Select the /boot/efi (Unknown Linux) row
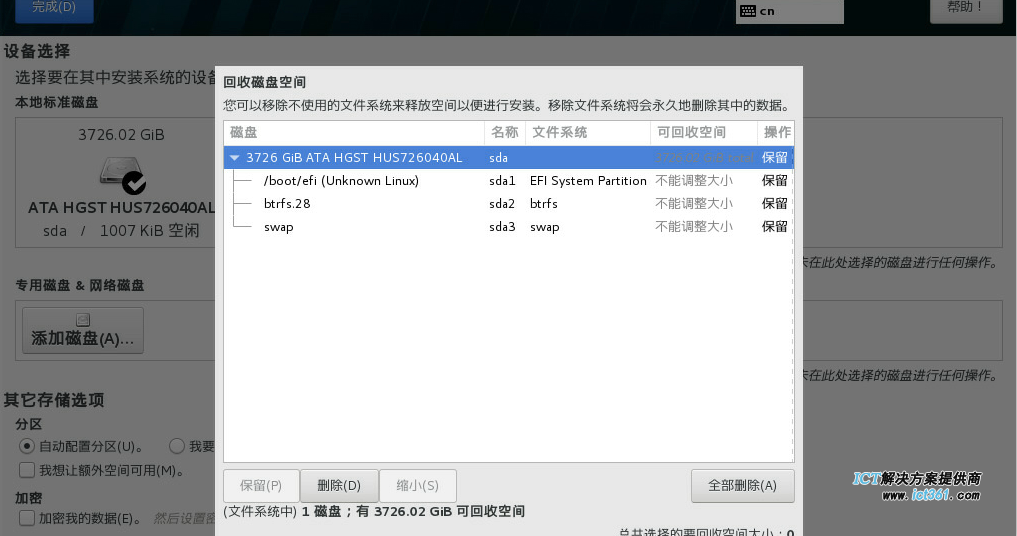This screenshot has height=536, width=1017. [508, 180]
